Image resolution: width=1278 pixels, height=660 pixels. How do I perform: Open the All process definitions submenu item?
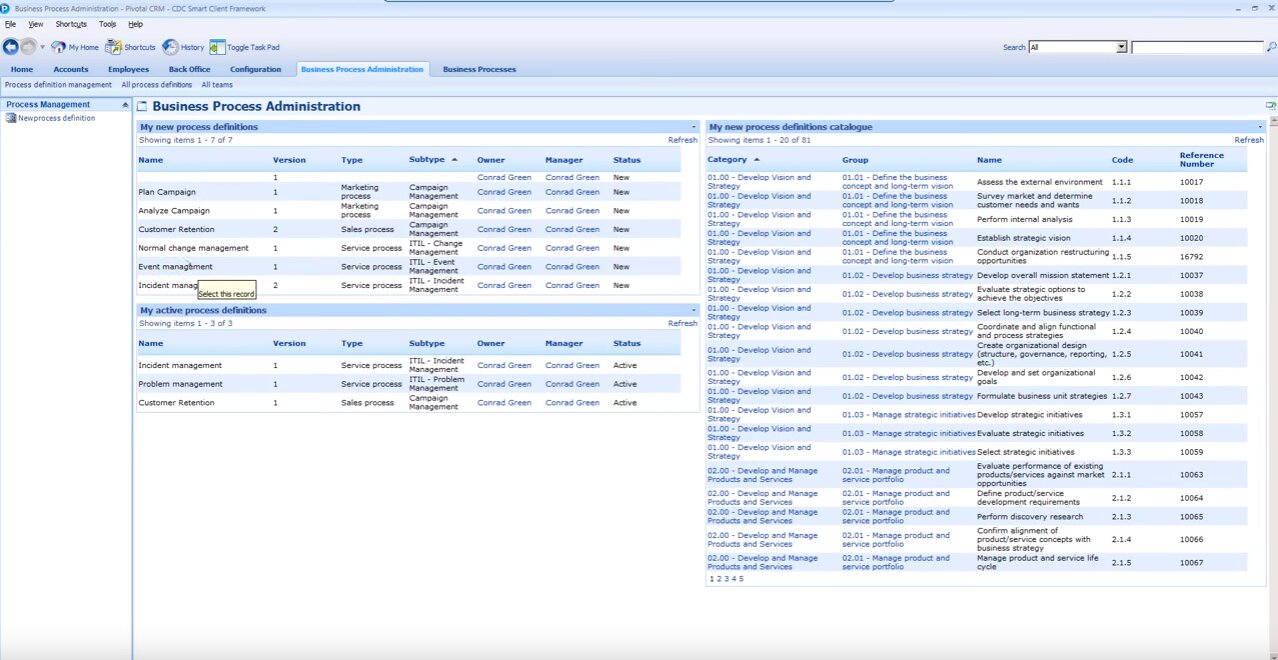(157, 85)
